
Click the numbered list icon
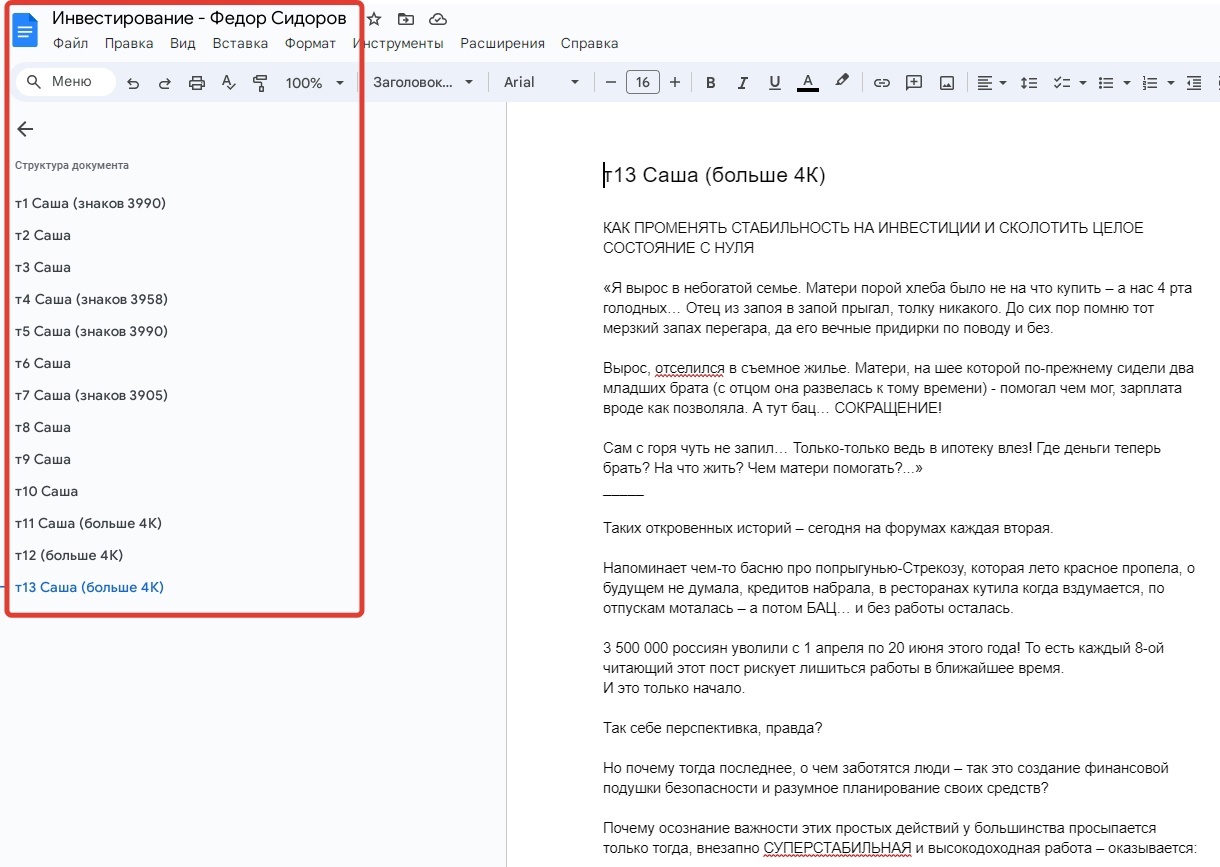pyautogui.click(x=1150, y=83)
